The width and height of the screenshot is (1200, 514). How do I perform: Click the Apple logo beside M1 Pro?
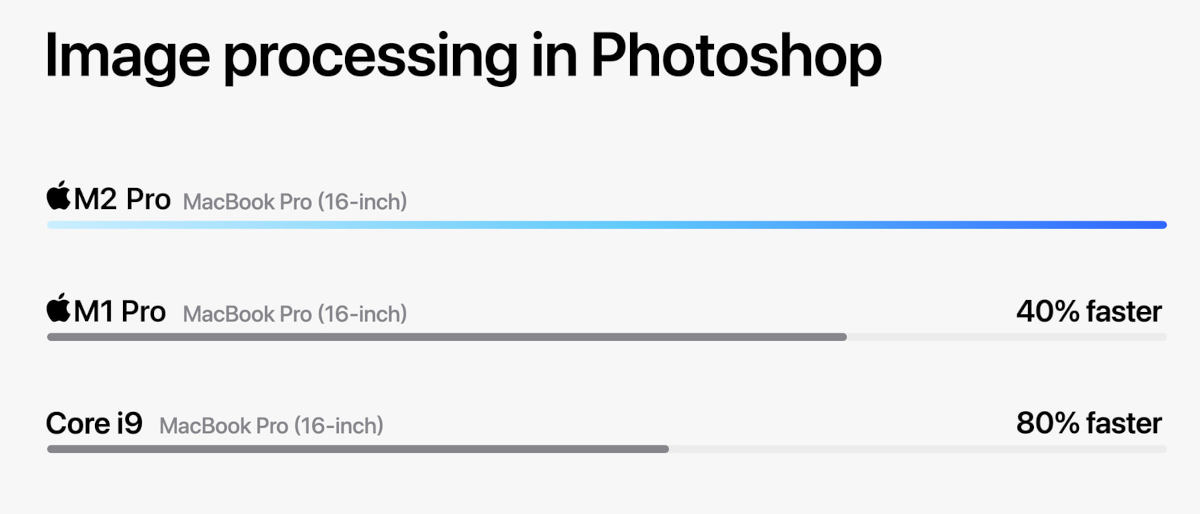pos(59,309)
